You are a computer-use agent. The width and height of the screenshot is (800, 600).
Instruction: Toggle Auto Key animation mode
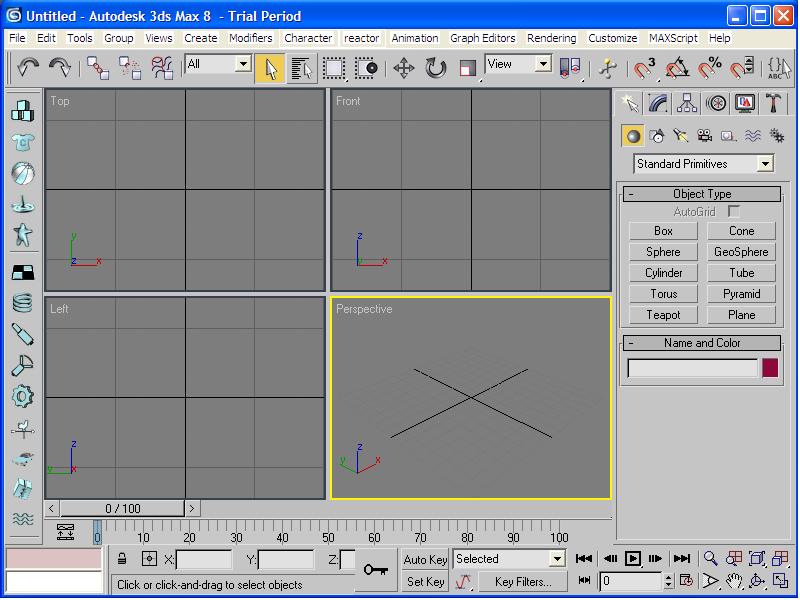tap(425, 559)
